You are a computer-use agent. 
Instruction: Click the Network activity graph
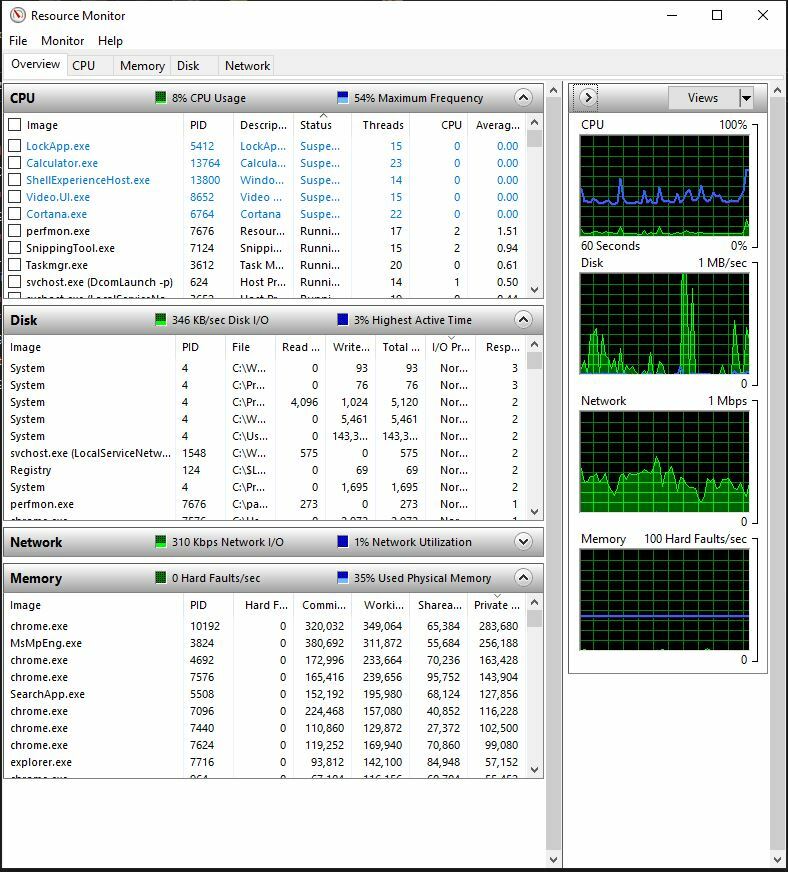pos(664,462)
